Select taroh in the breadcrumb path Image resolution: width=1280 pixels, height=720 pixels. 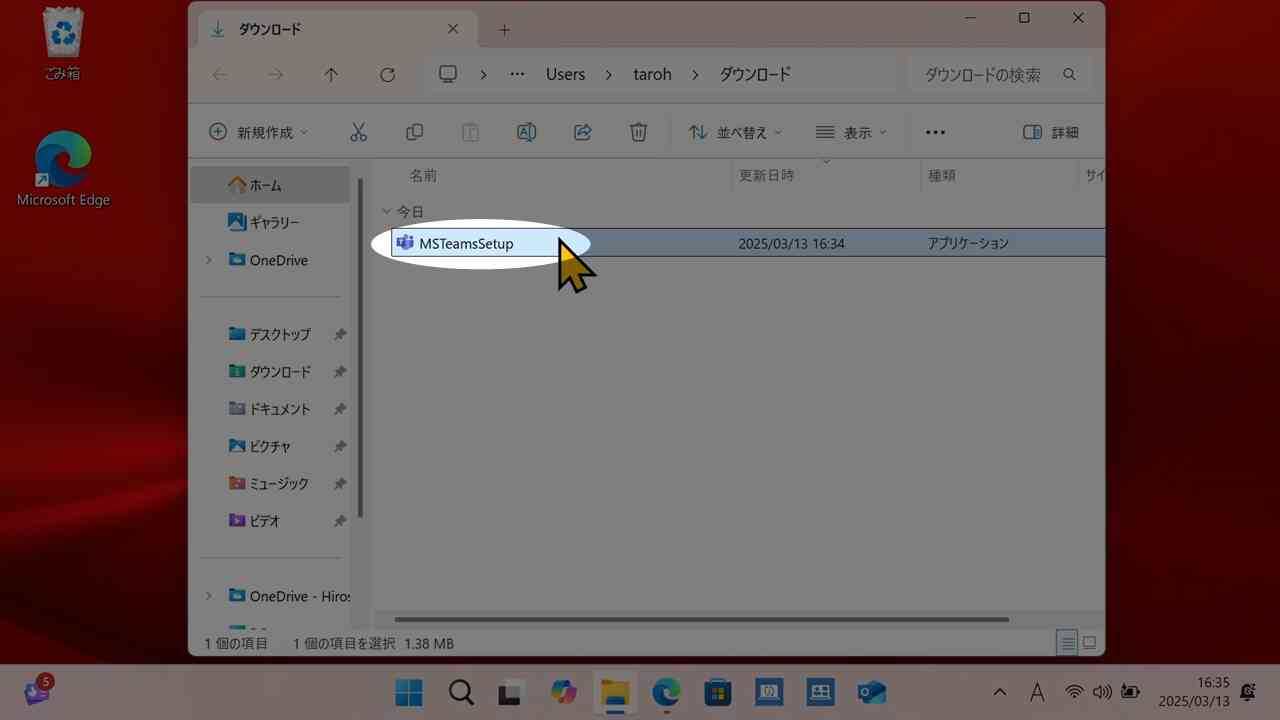click(x=652, y=74)
